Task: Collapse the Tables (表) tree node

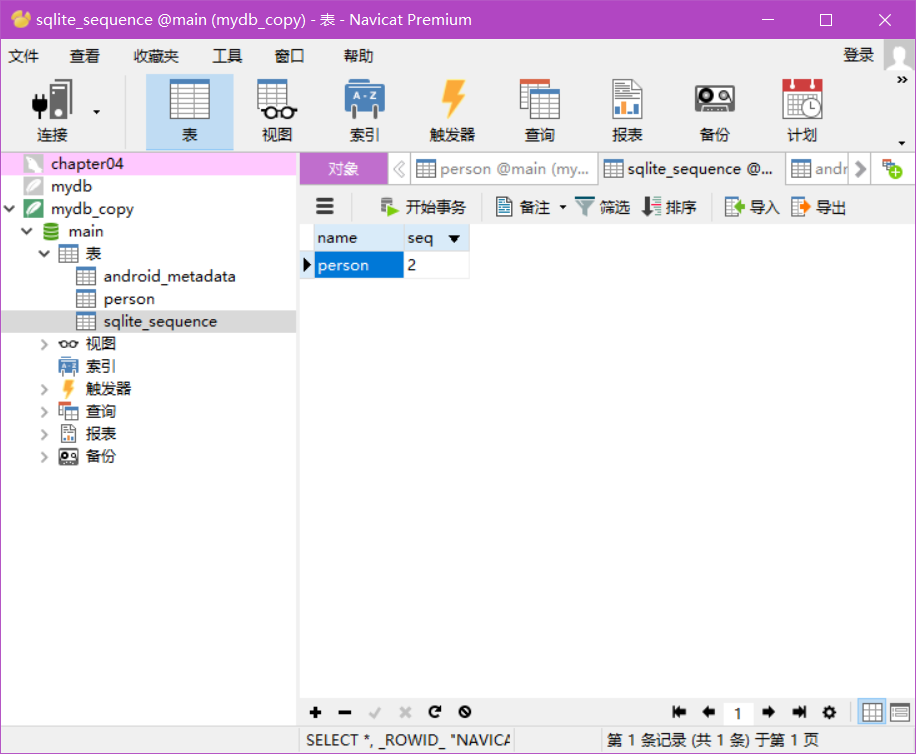Action: tap(44, 253)
